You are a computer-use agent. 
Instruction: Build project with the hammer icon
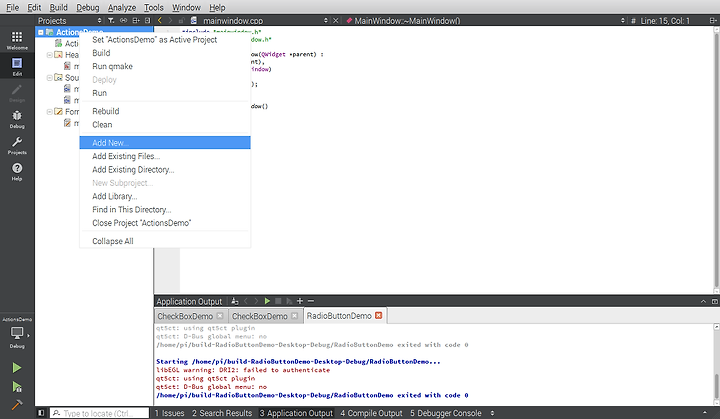[17, 405]
